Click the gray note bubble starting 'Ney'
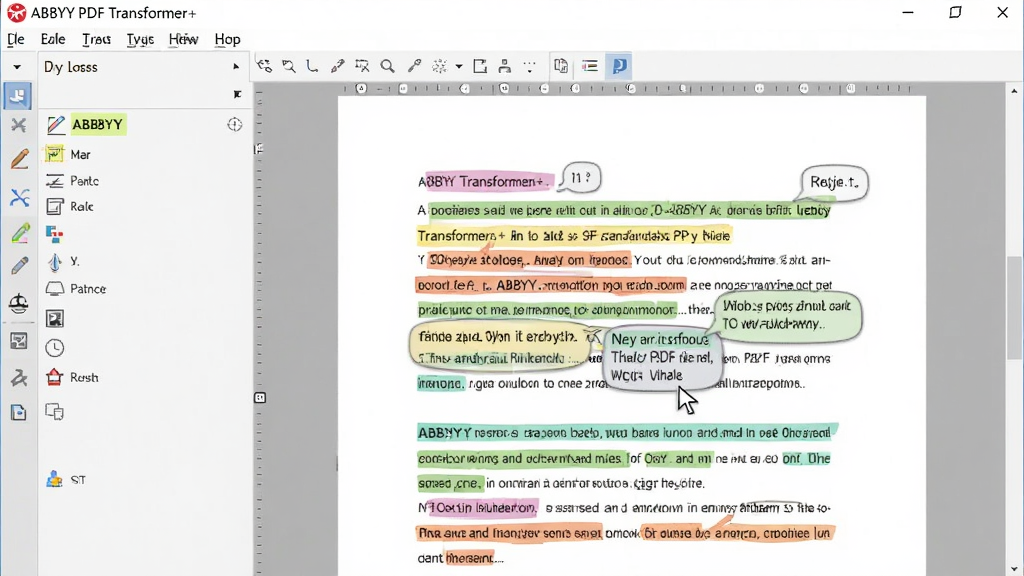 point(662,357)
